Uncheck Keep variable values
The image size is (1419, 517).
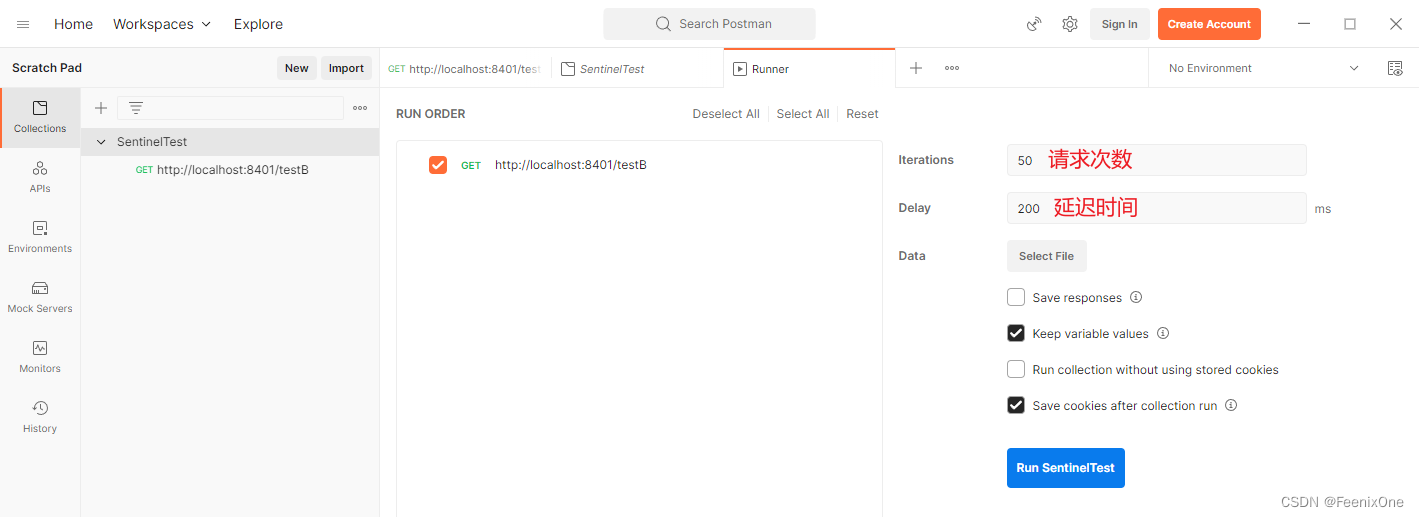tap(1016, 333)
